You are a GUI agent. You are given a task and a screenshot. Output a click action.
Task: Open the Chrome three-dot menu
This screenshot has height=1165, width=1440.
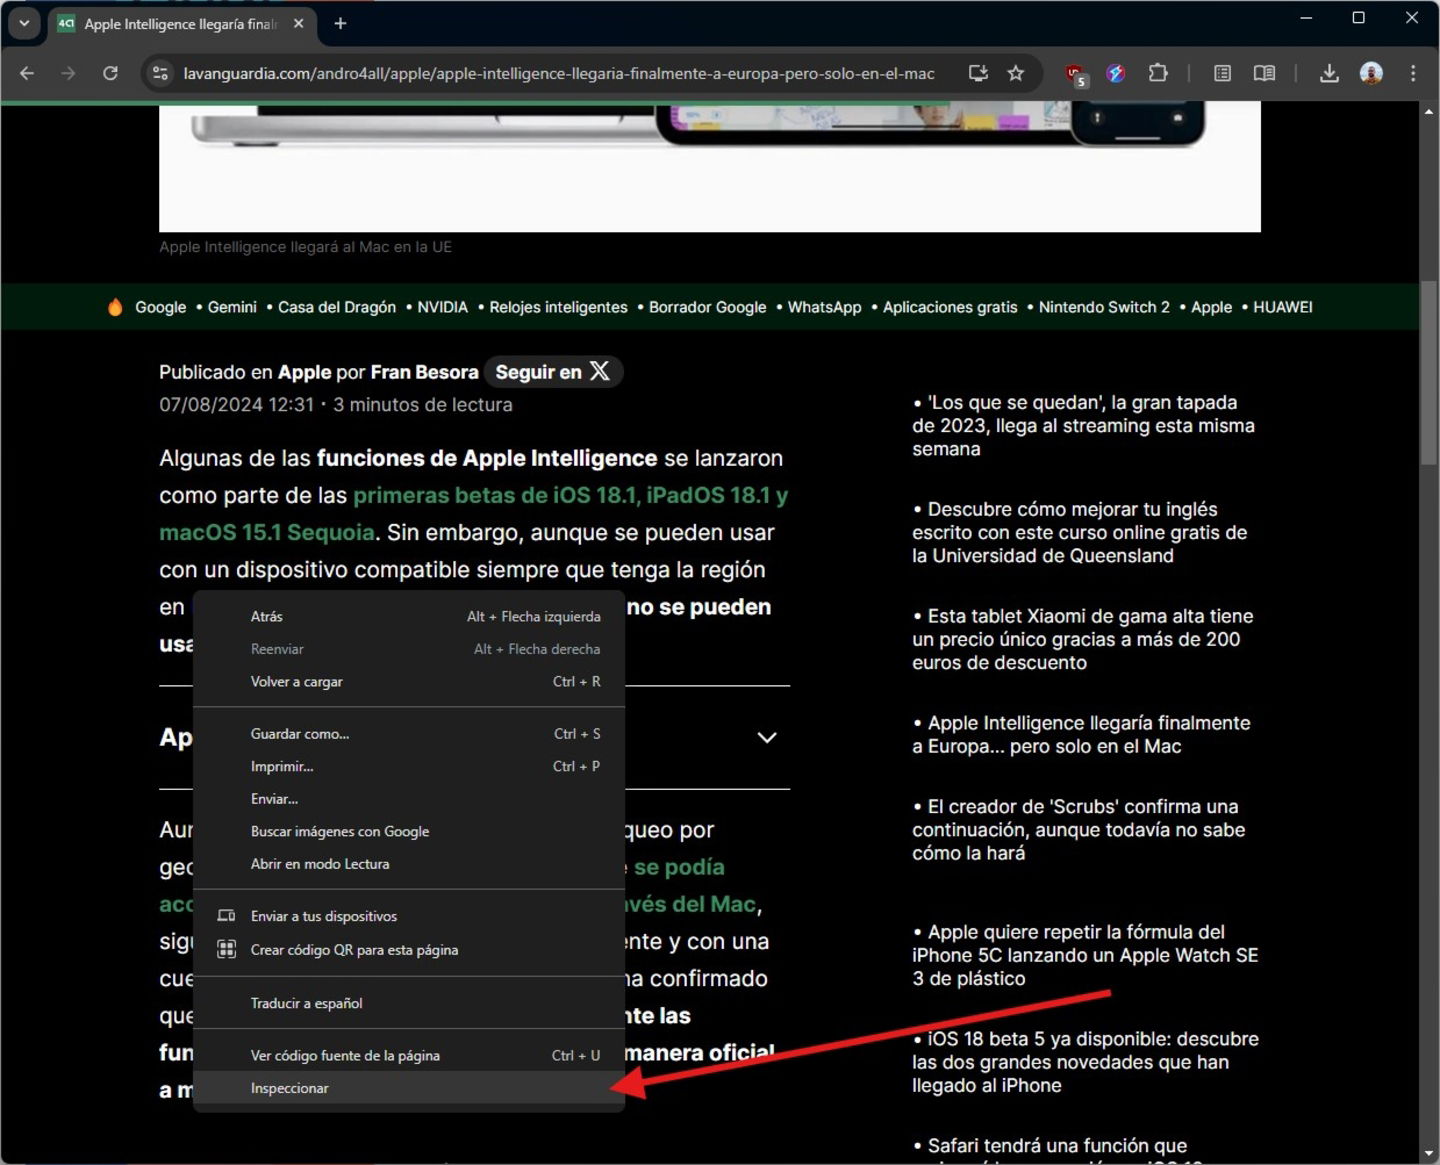click(1413, 73)
